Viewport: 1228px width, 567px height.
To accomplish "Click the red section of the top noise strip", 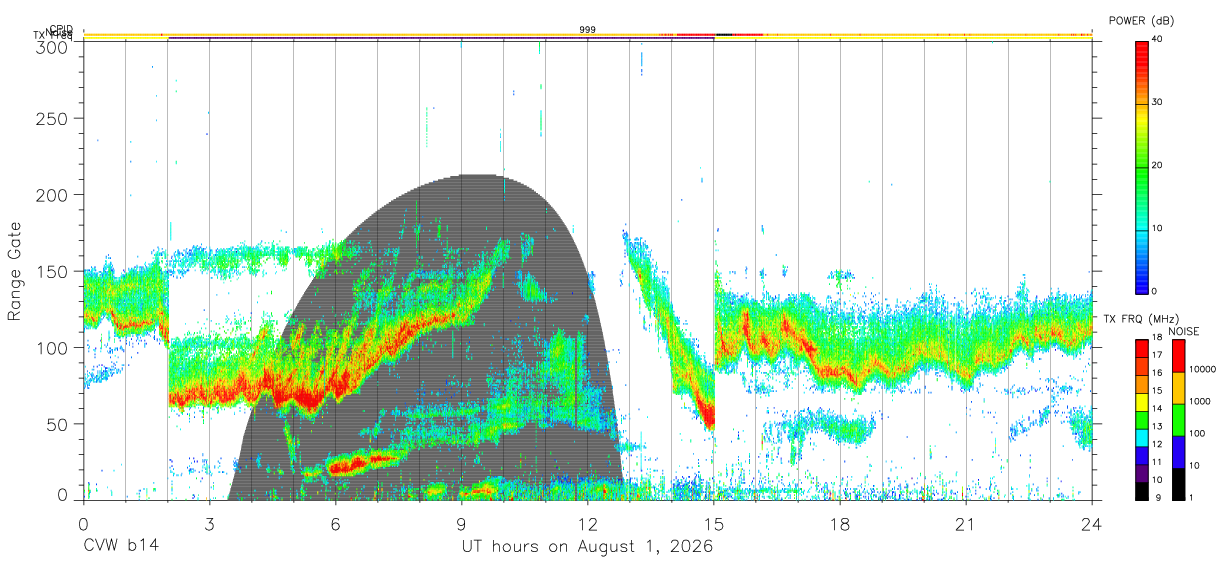I will pyautogui.click(x=696, y=35).
